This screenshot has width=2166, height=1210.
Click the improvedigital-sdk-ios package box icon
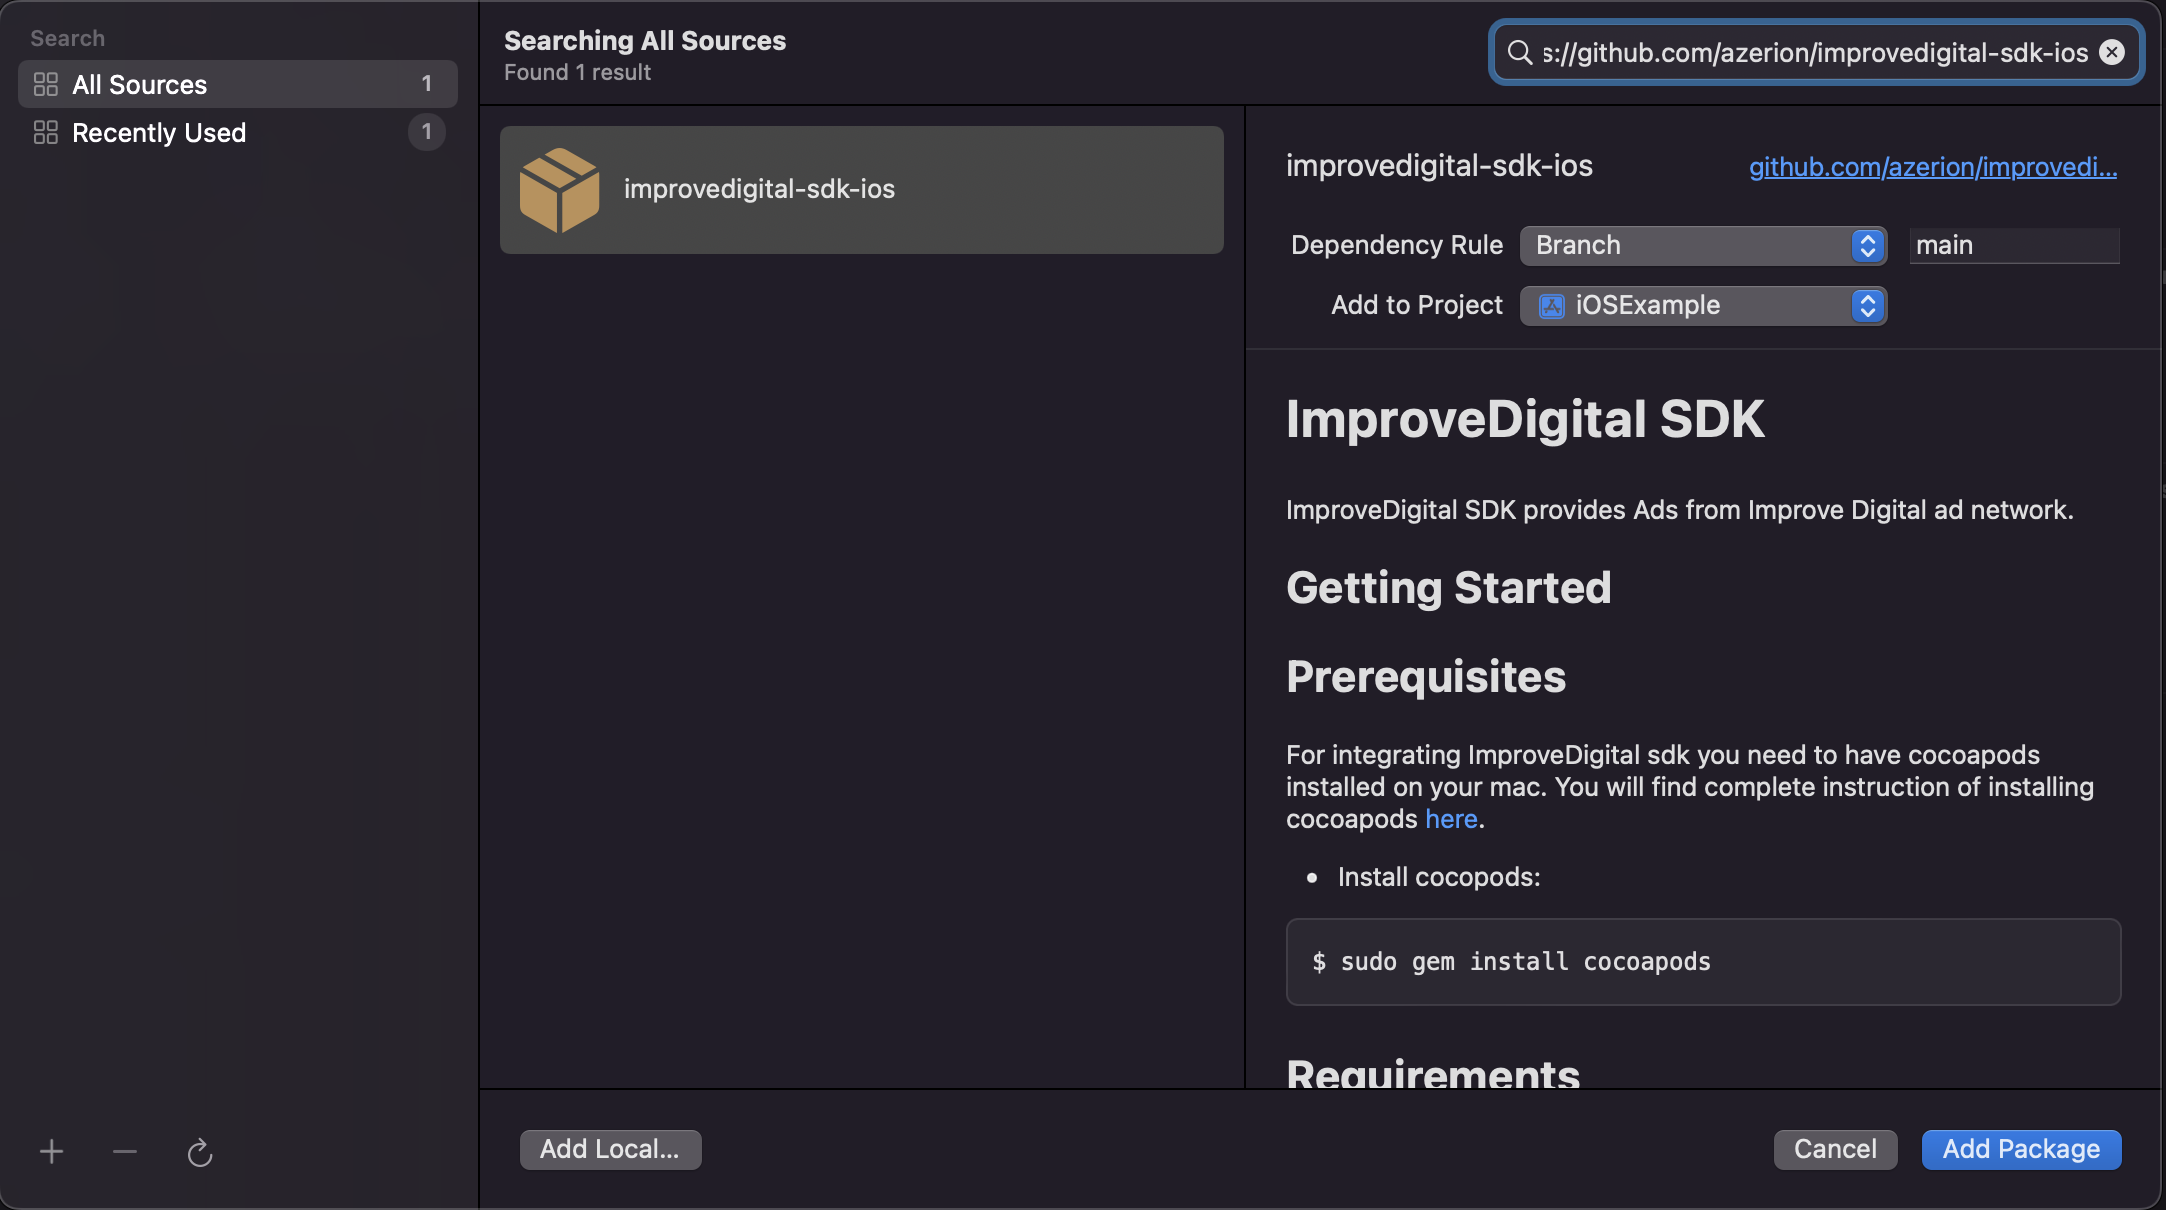560,190
